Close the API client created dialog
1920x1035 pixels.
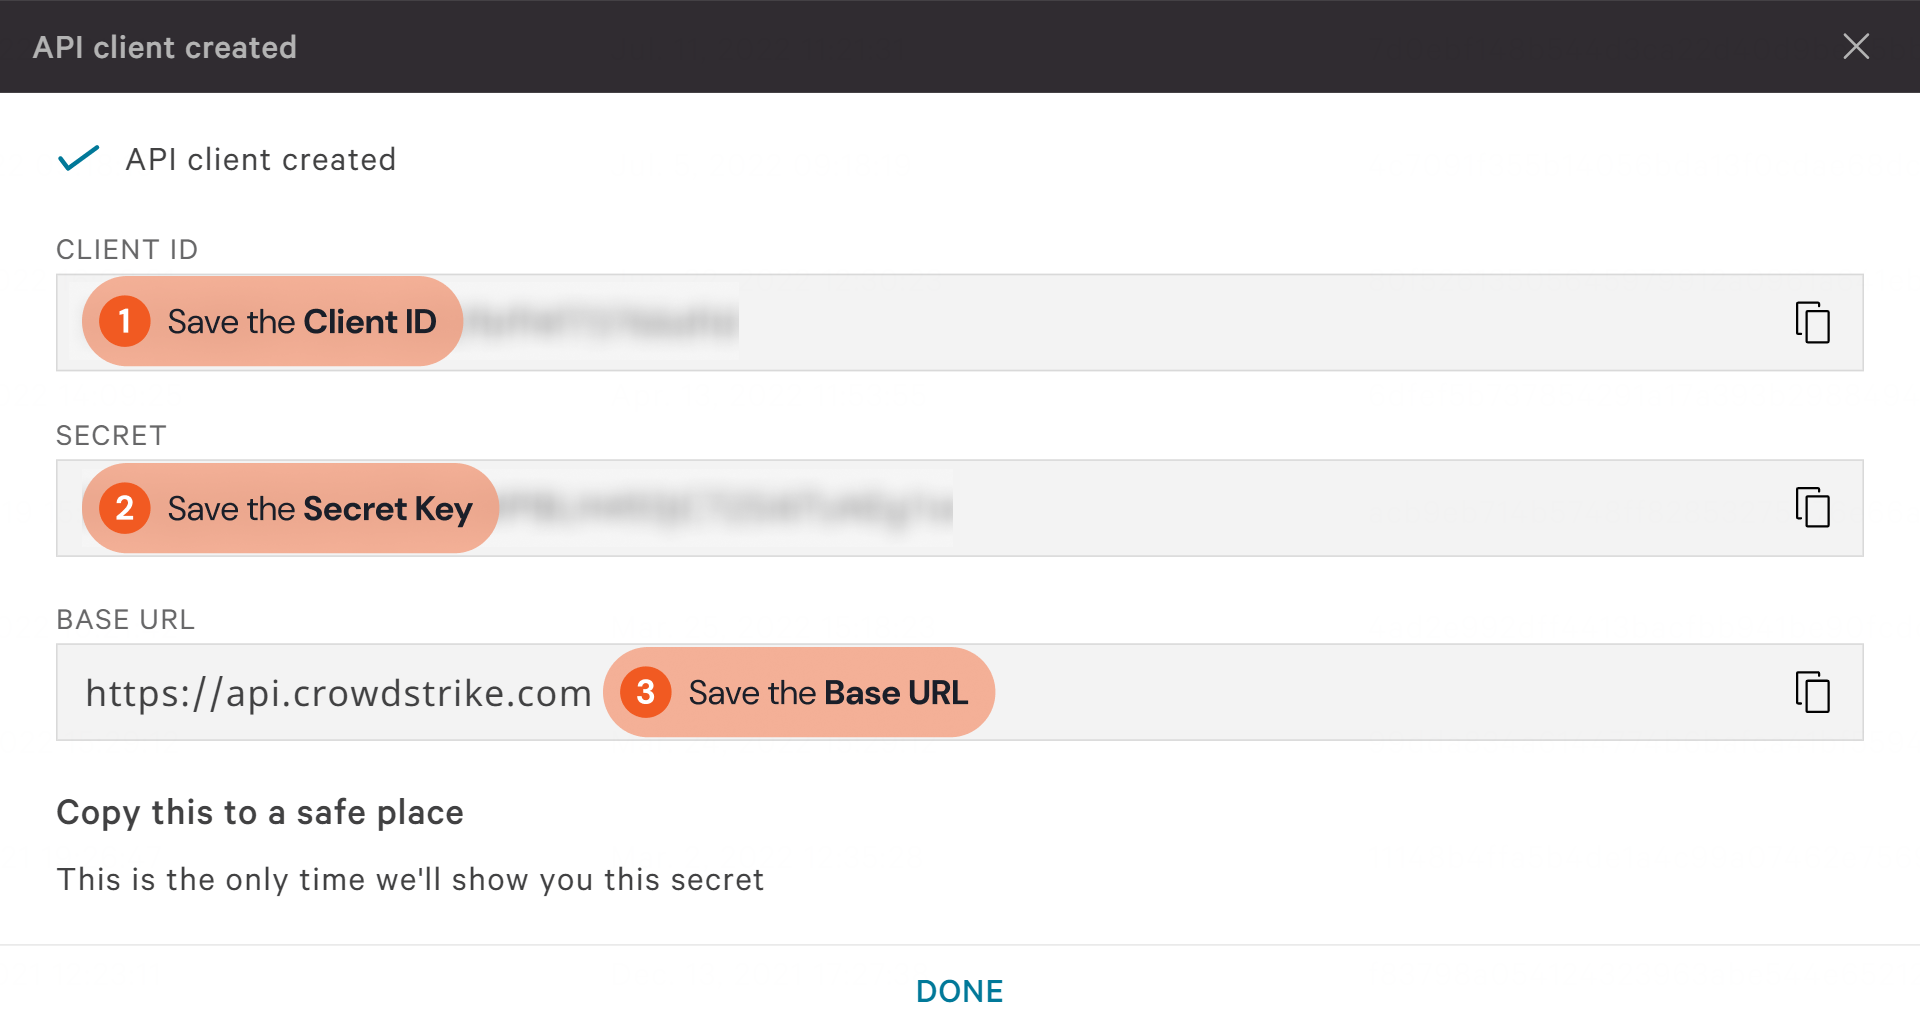pos(1856,46)
